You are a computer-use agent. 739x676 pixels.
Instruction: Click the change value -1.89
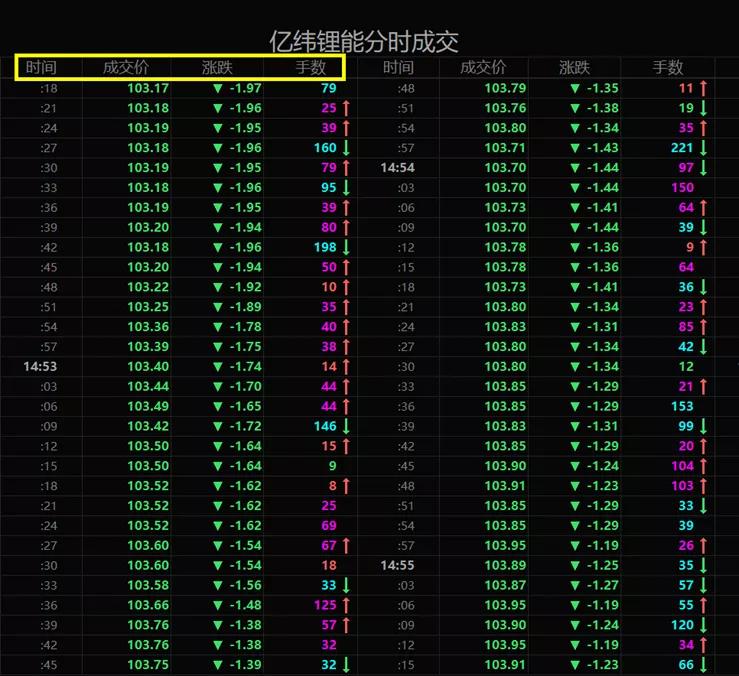click(246, 307)
